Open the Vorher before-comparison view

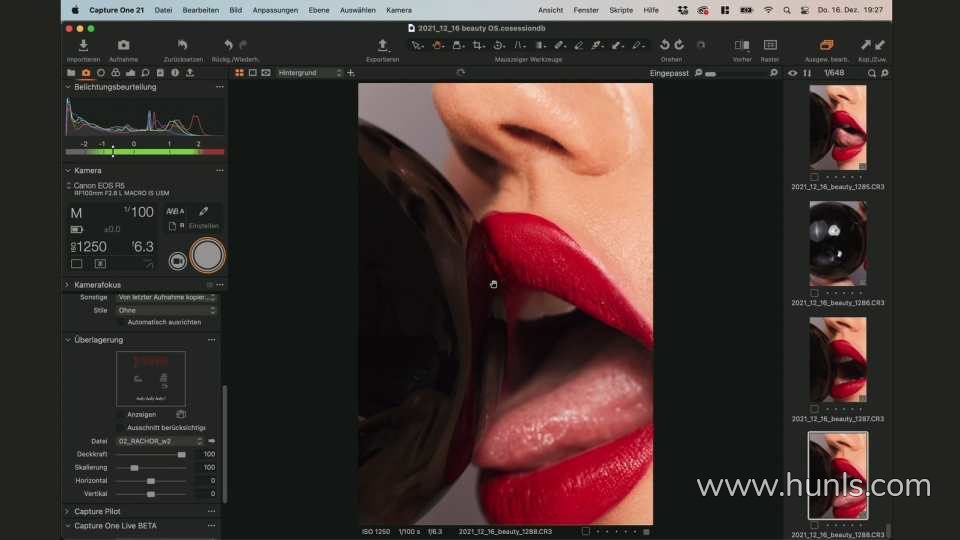click(x=741, y=46)
